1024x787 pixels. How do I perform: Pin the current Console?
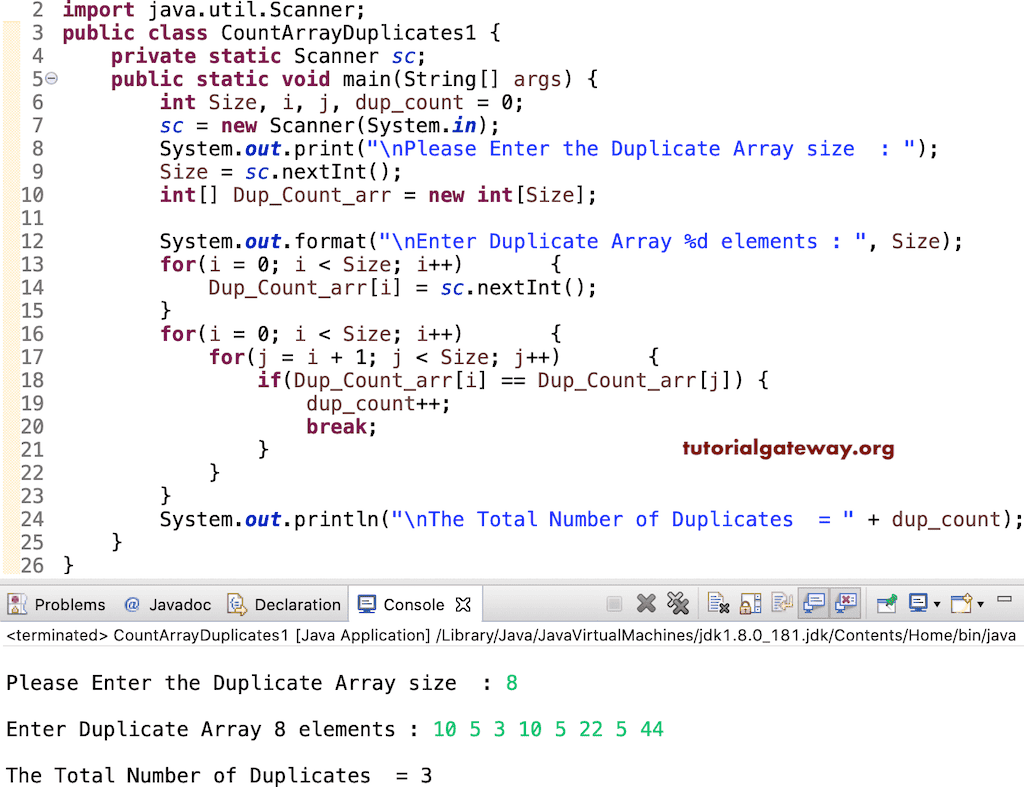(886, 604)
